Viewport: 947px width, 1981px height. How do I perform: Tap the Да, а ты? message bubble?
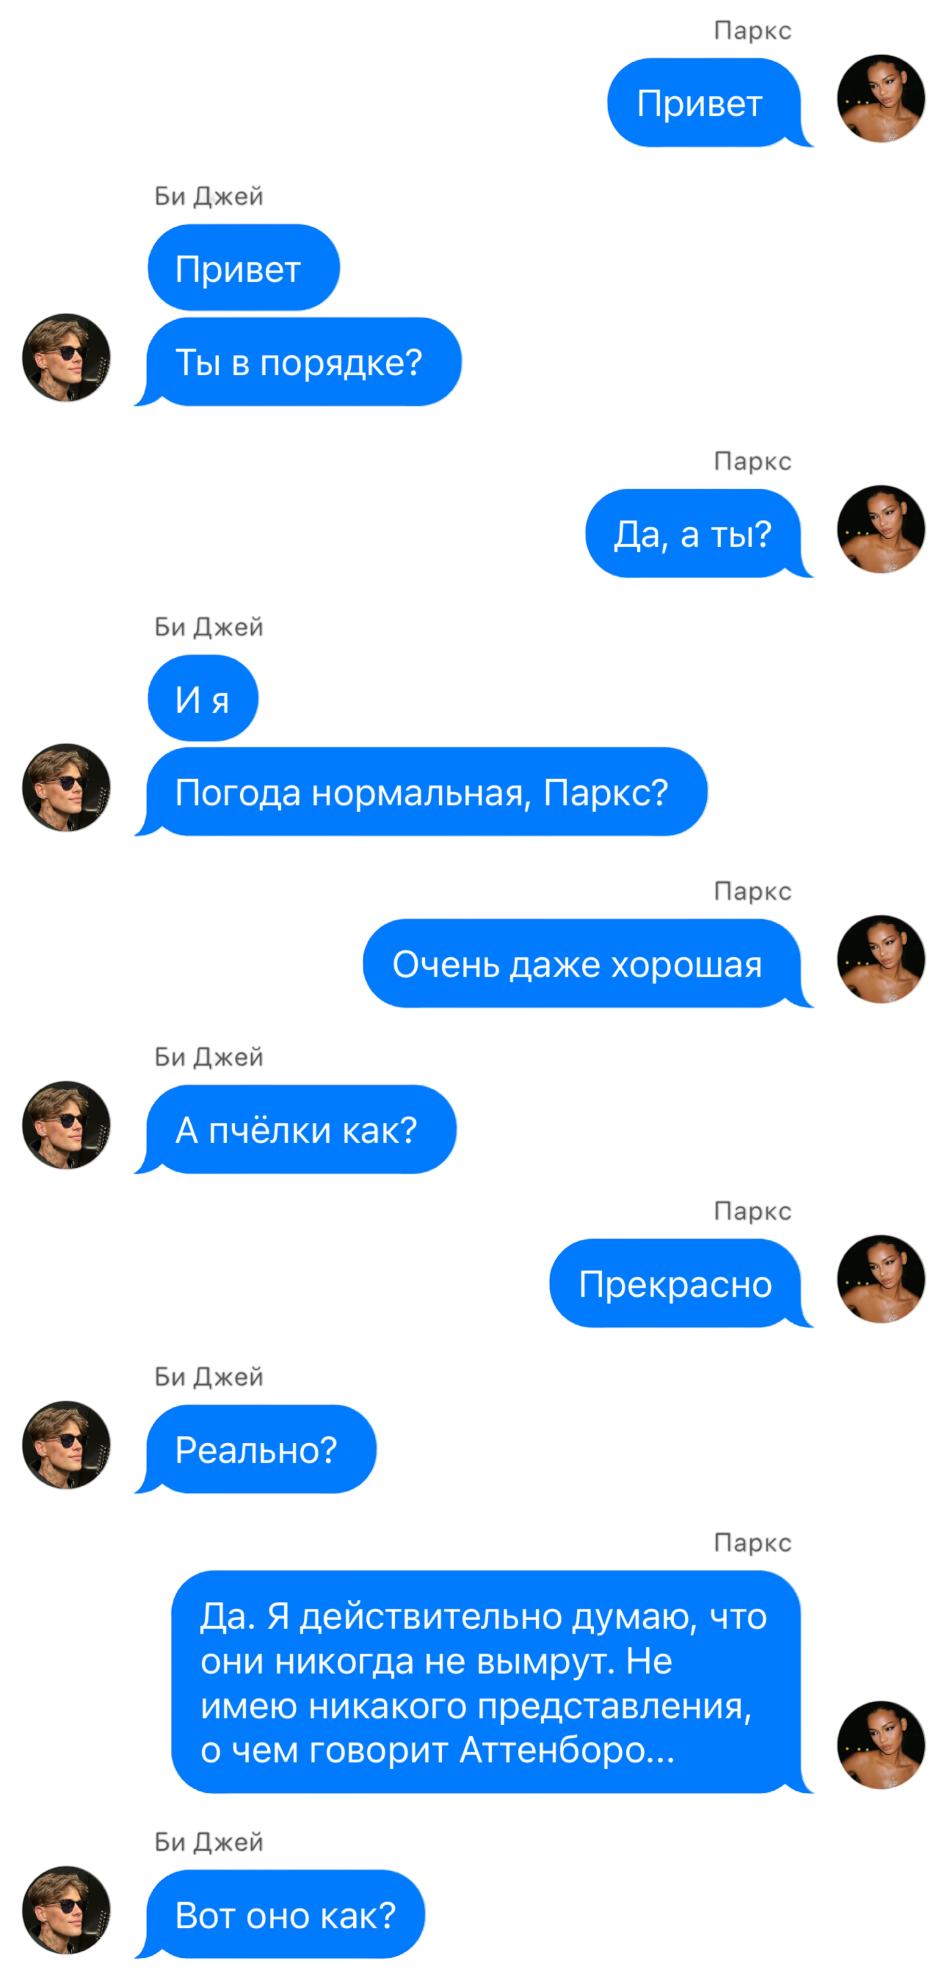(x=699, y=533)
